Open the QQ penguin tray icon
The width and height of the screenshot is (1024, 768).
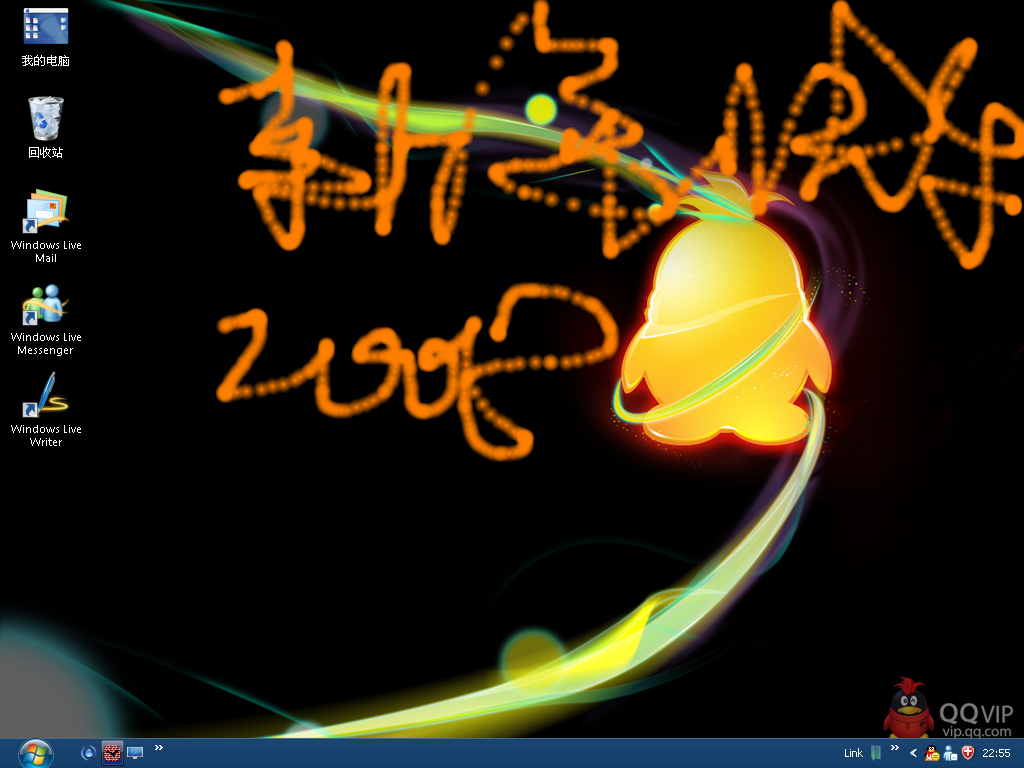[x=932, y=753]
